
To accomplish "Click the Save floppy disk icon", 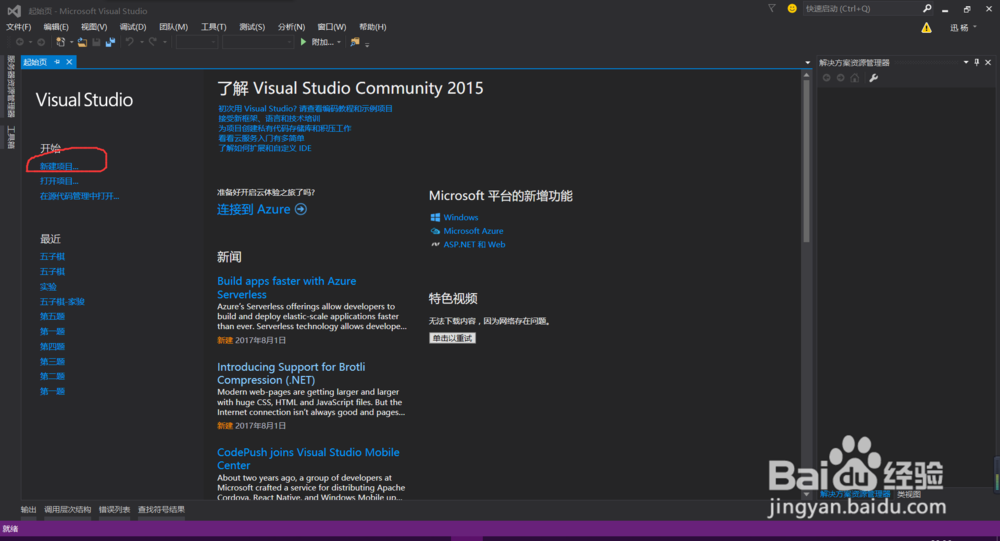I will [96, 42].
